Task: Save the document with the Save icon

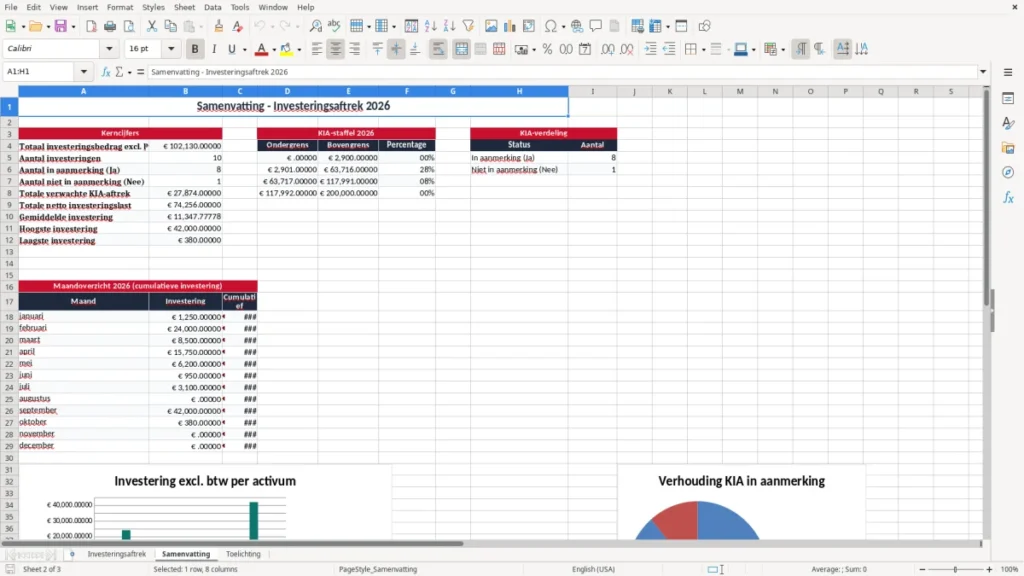Action: coord(60,26)
